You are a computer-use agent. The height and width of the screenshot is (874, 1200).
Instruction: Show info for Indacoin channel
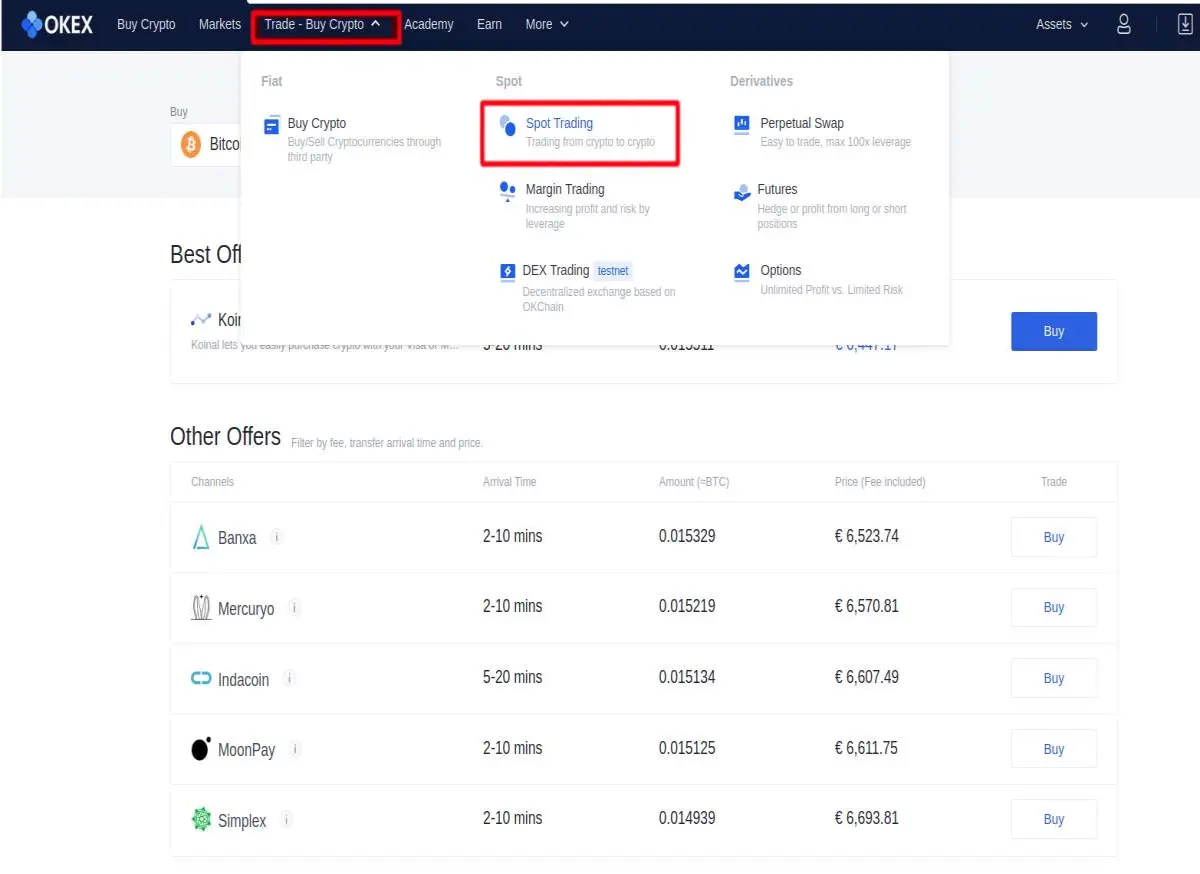[289, 678]
